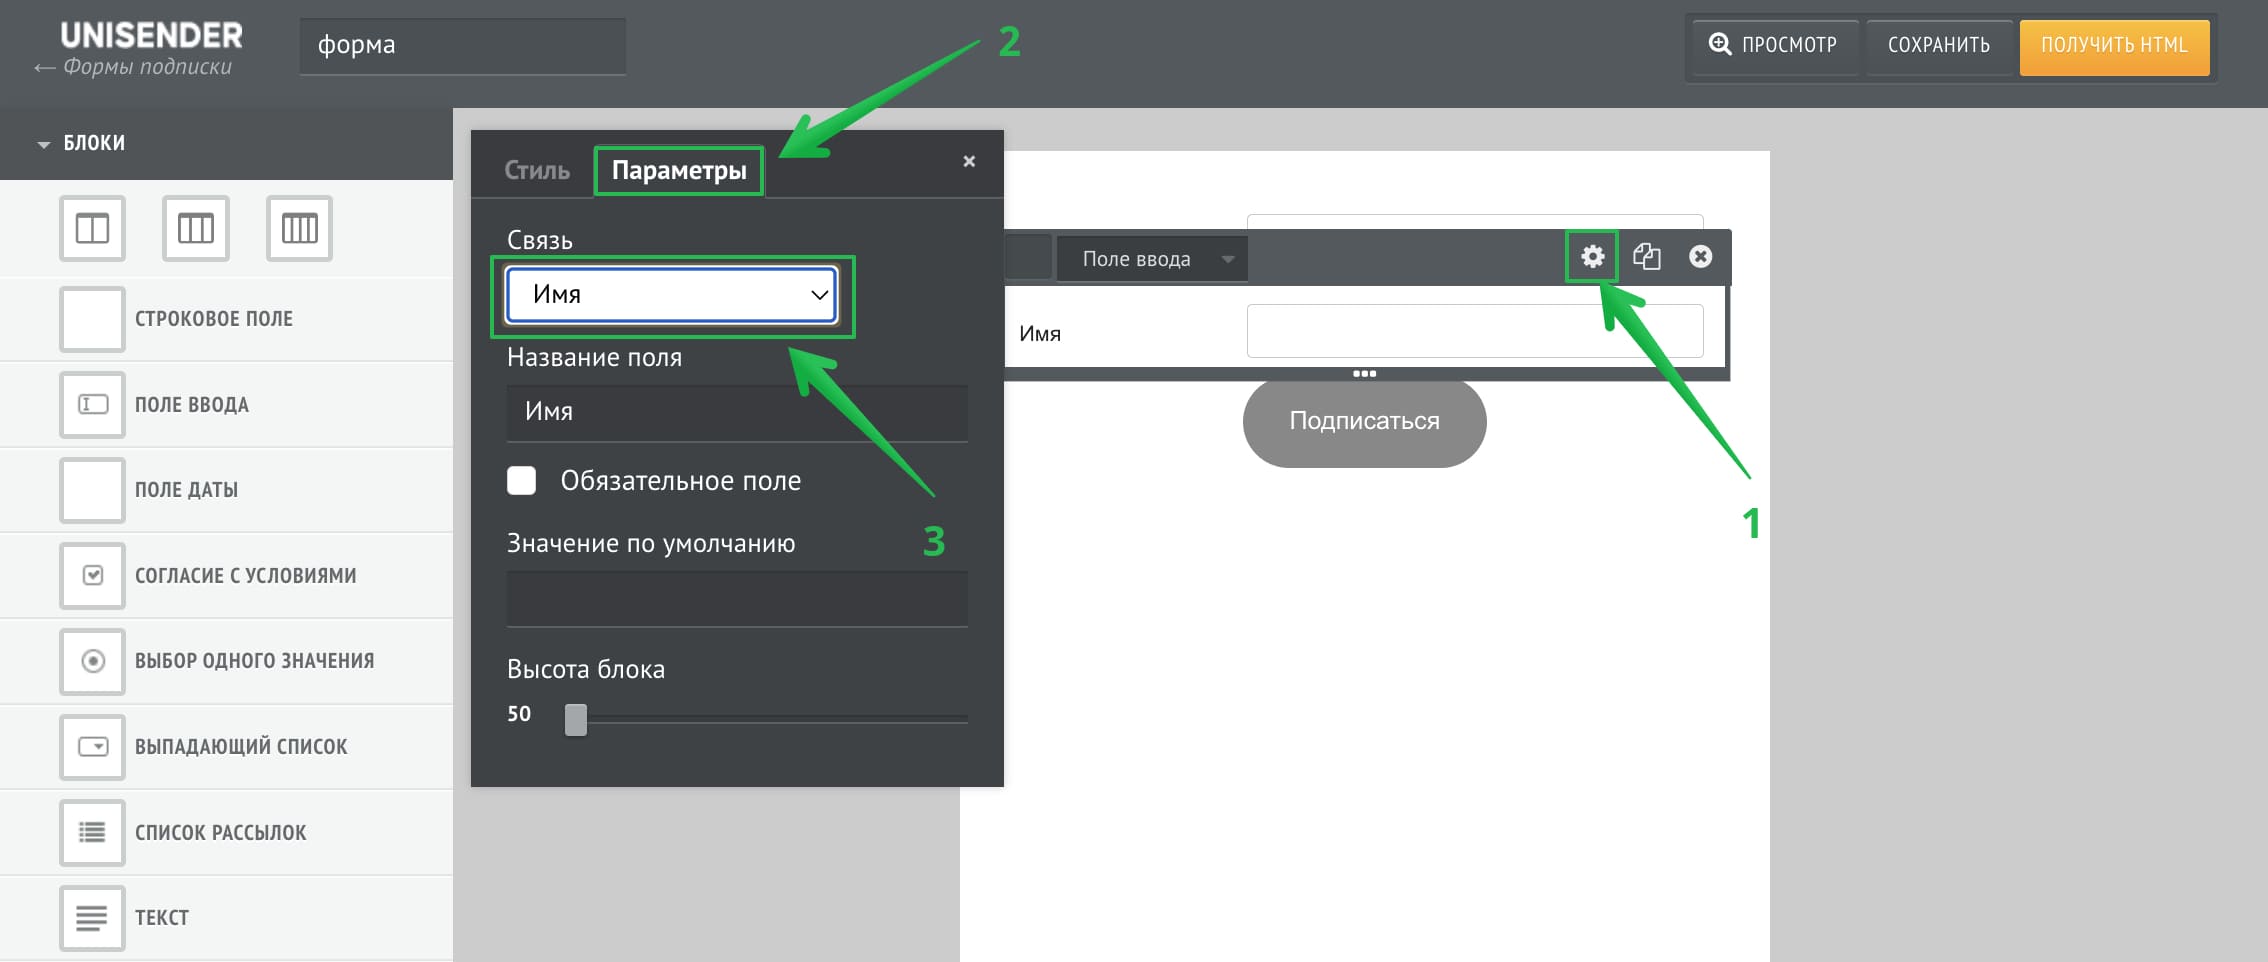The image size is (2268, 962).
Task: Duplicate the field with the copy icon
Action: pos(1647,257)
